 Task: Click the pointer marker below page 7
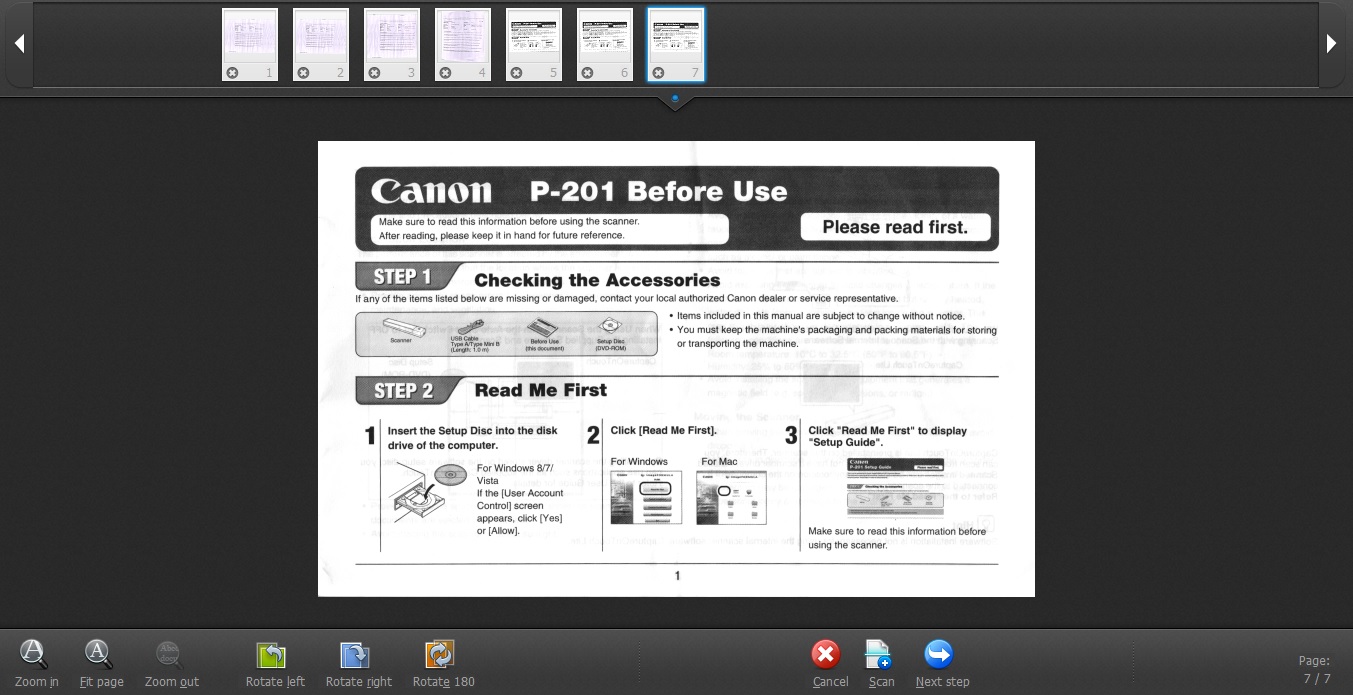(x=675, y=98)
